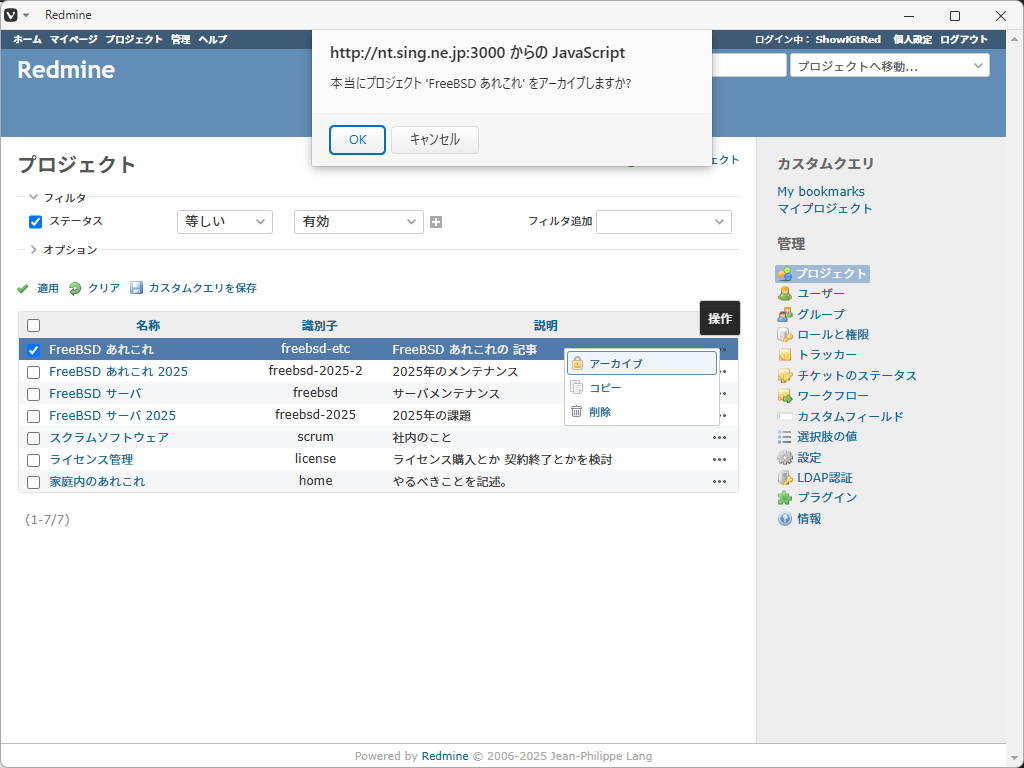
Task: Click the ShowKitRed user link
Action: [848, 40]
